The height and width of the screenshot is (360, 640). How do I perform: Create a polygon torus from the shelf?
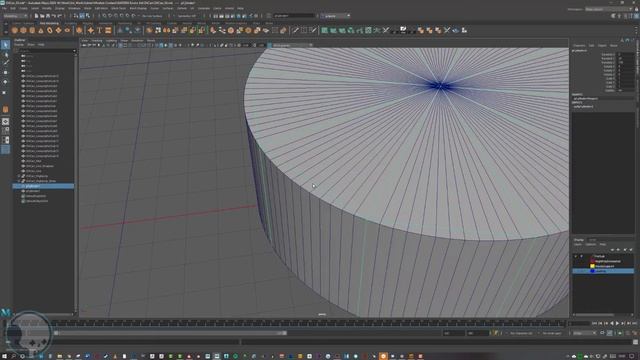[50, 31]
